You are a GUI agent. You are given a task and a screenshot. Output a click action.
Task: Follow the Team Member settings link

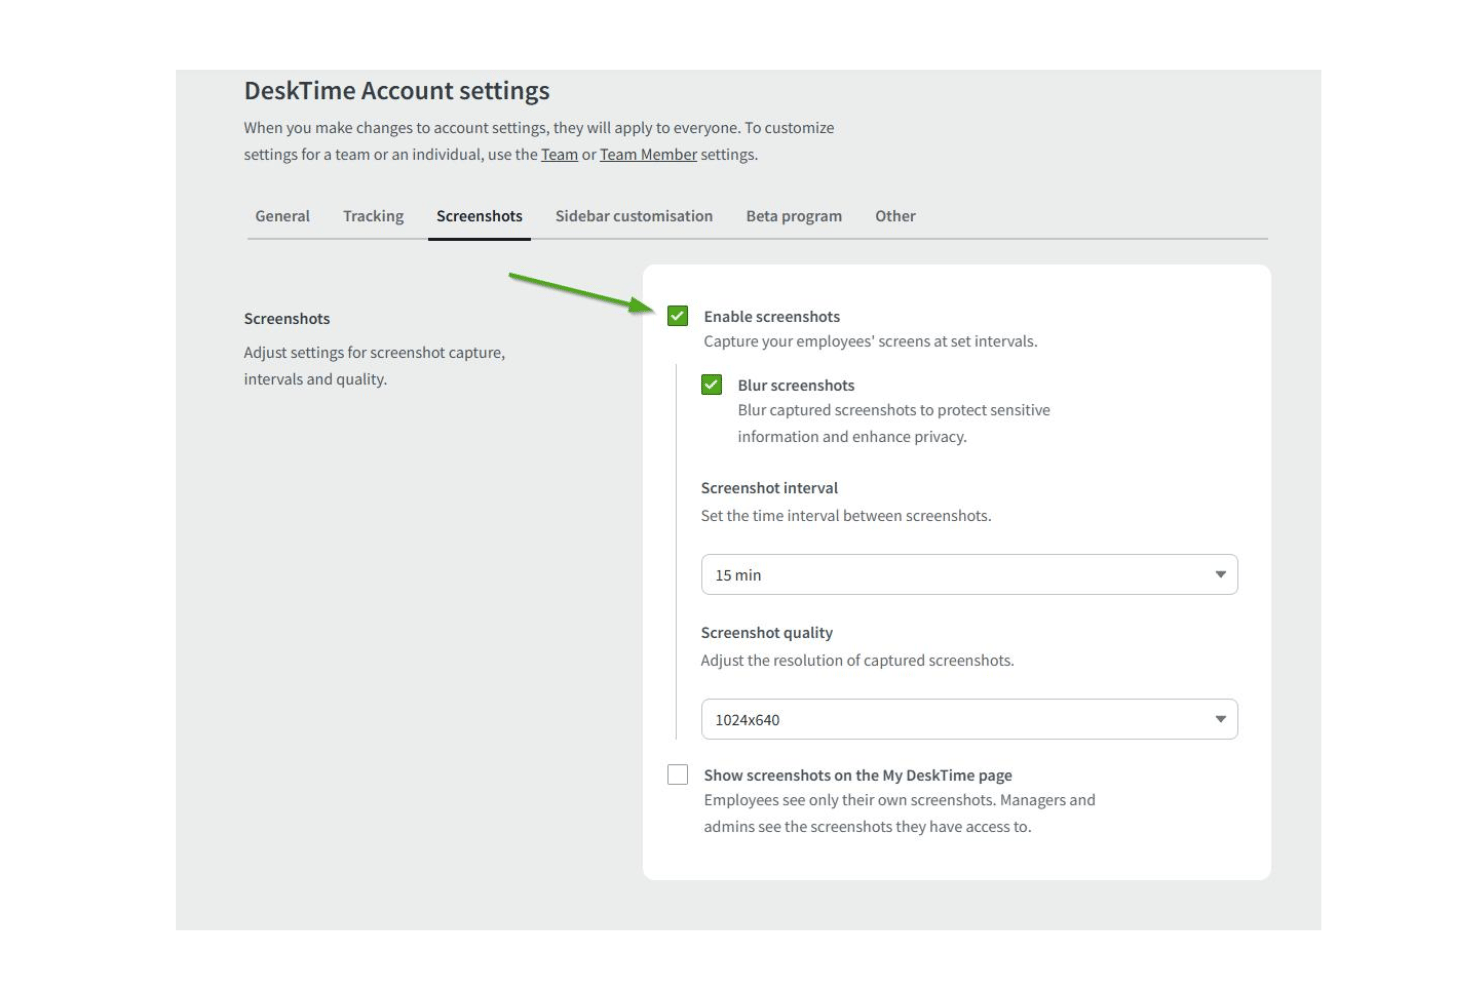point(648,155)
